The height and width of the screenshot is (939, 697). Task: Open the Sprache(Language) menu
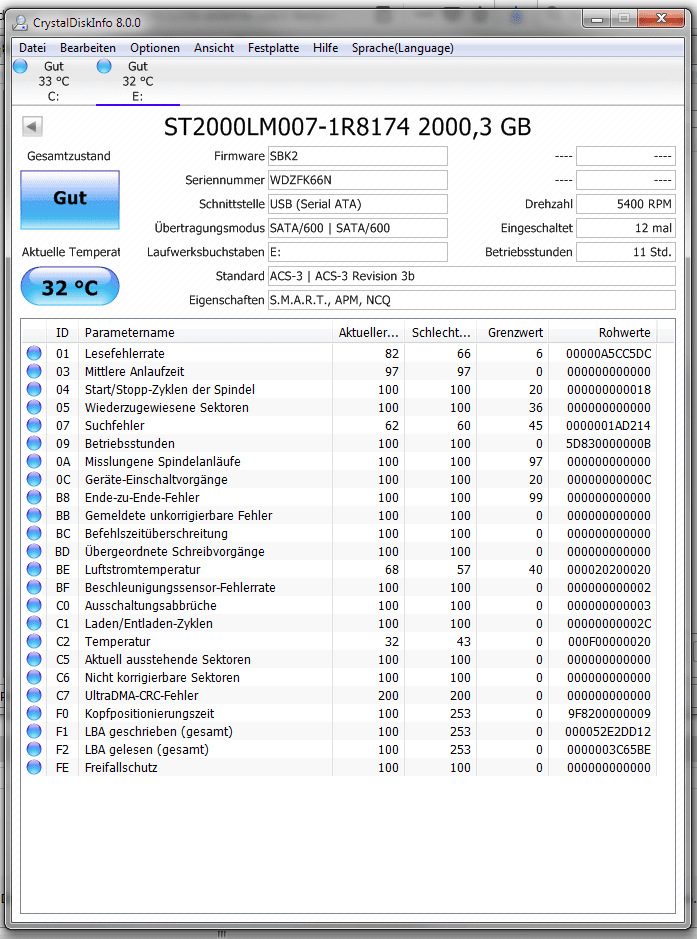(403, 48)
